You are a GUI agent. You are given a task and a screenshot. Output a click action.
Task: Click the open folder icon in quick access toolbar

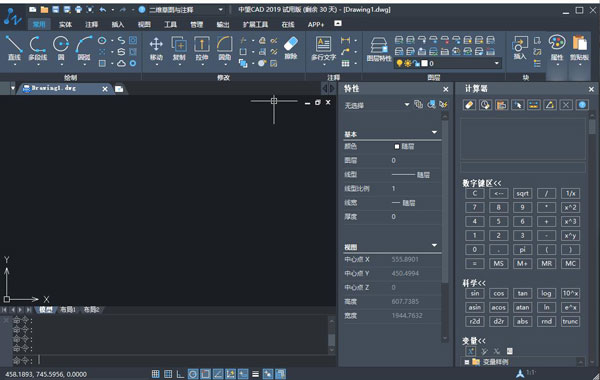tap(45, 10)
